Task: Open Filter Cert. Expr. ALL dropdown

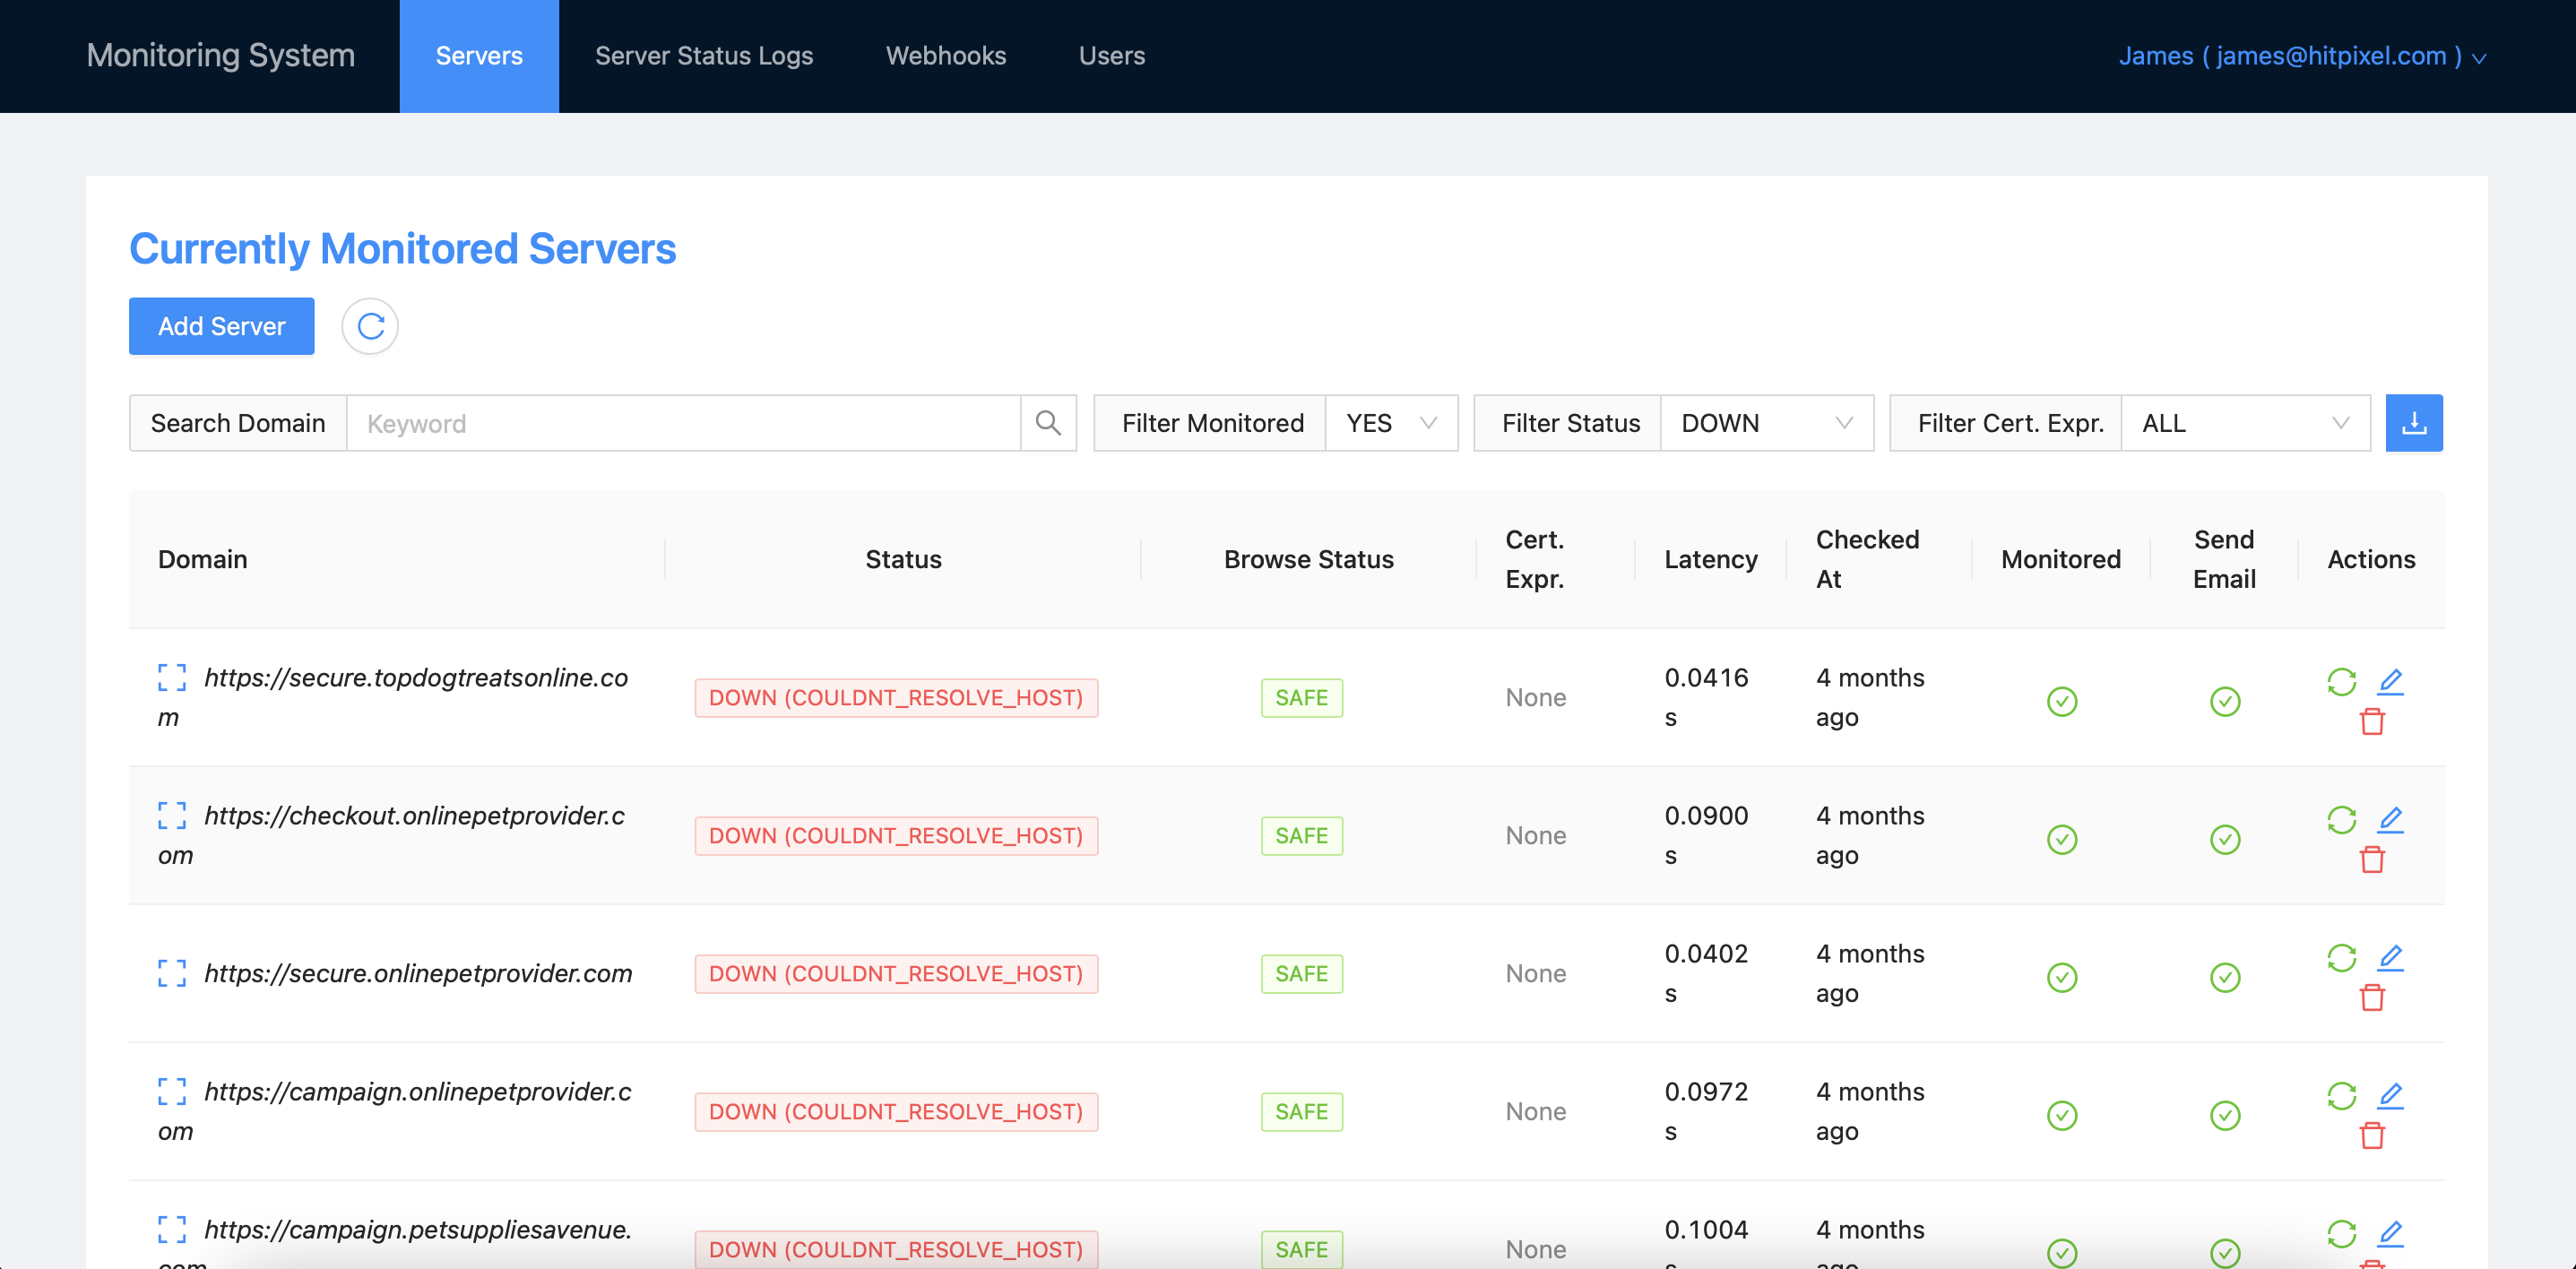Action: tap(2245, 423)
